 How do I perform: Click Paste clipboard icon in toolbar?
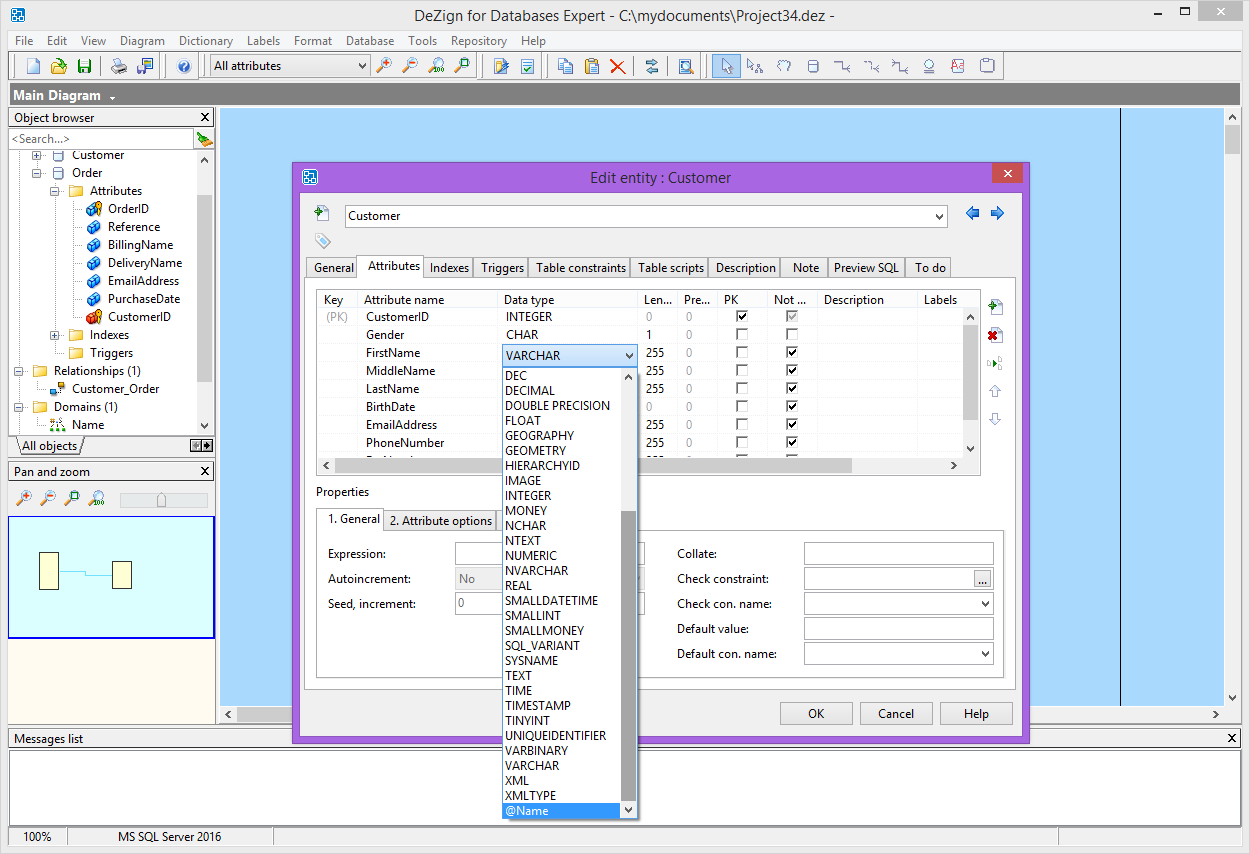[592, 67]
